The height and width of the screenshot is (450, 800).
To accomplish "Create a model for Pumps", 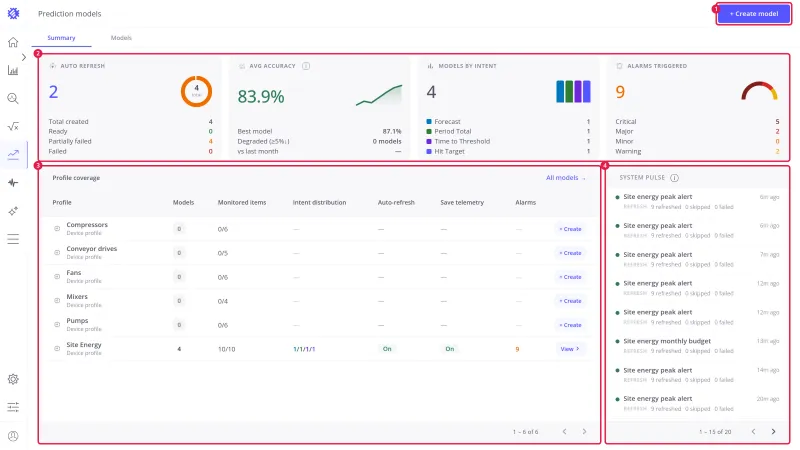I will (x=570, y=325).
